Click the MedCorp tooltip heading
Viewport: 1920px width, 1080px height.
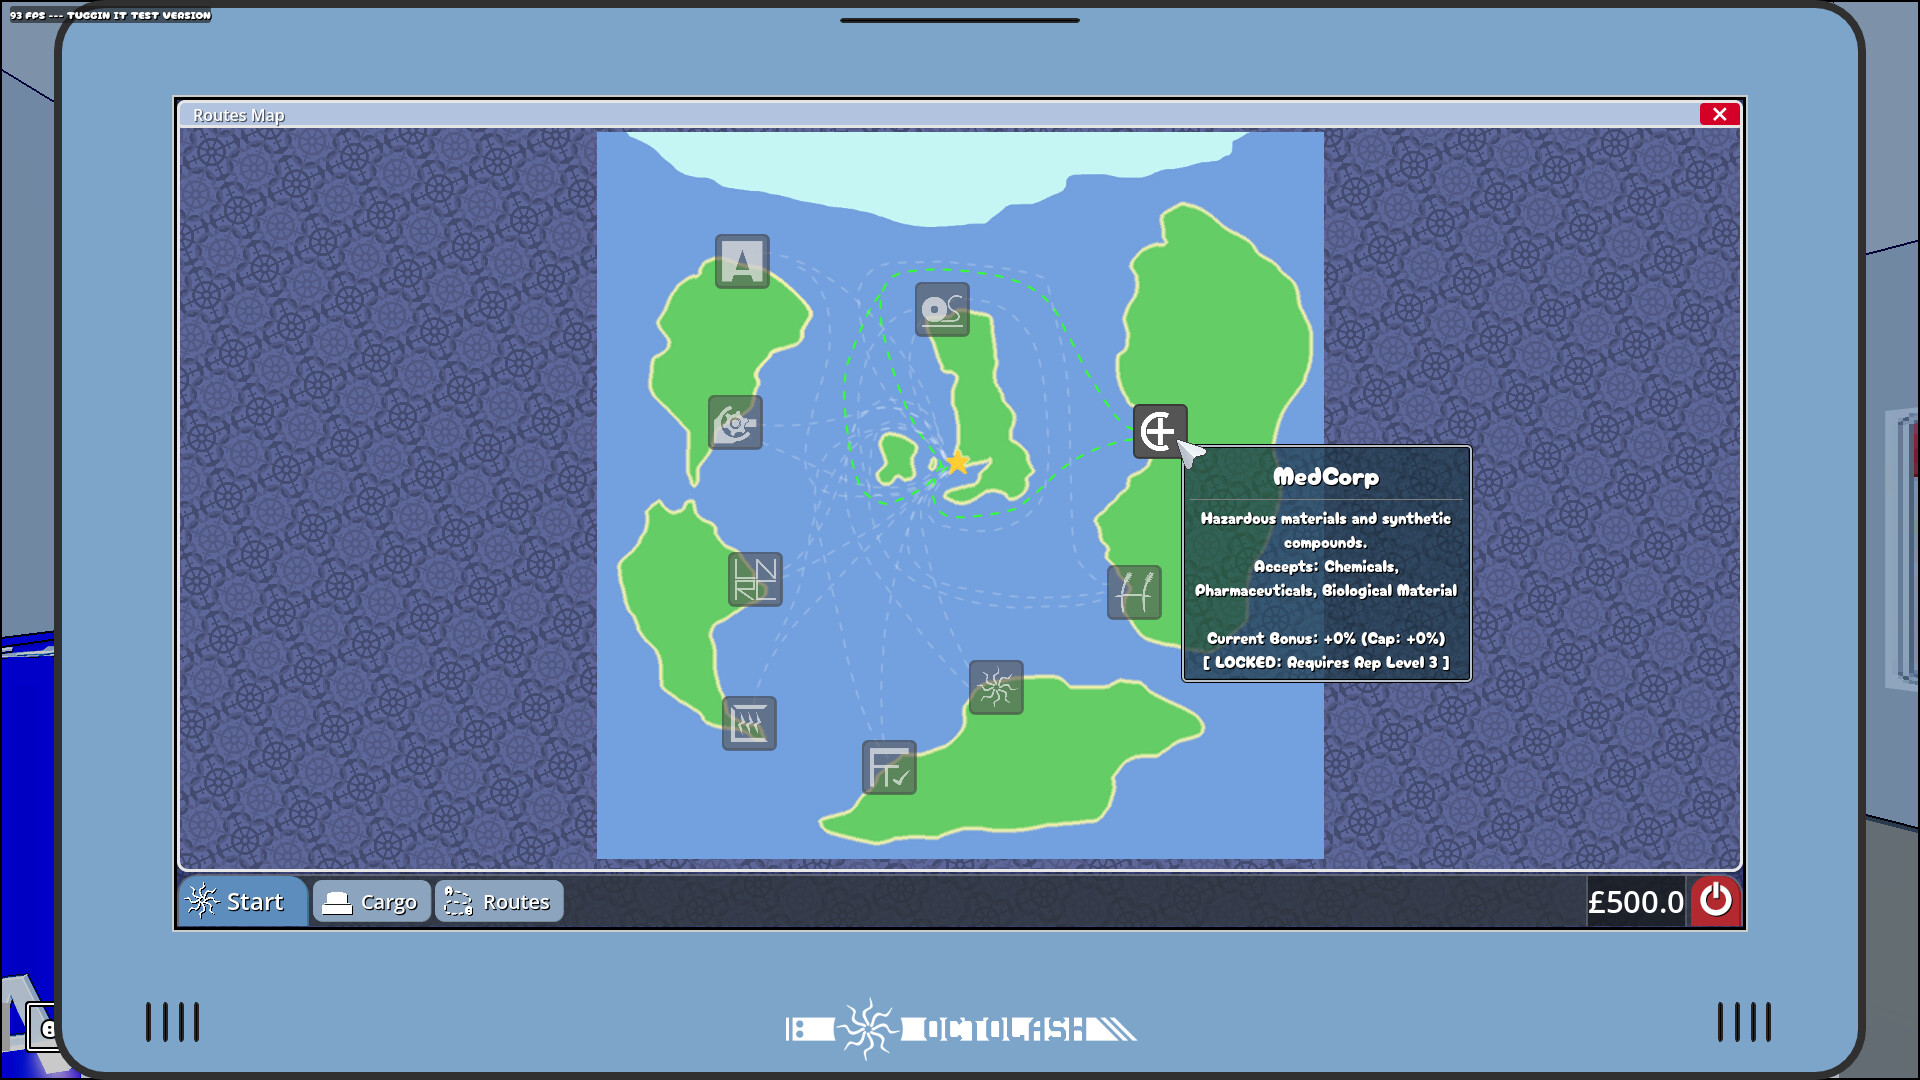pos(1326,477)
